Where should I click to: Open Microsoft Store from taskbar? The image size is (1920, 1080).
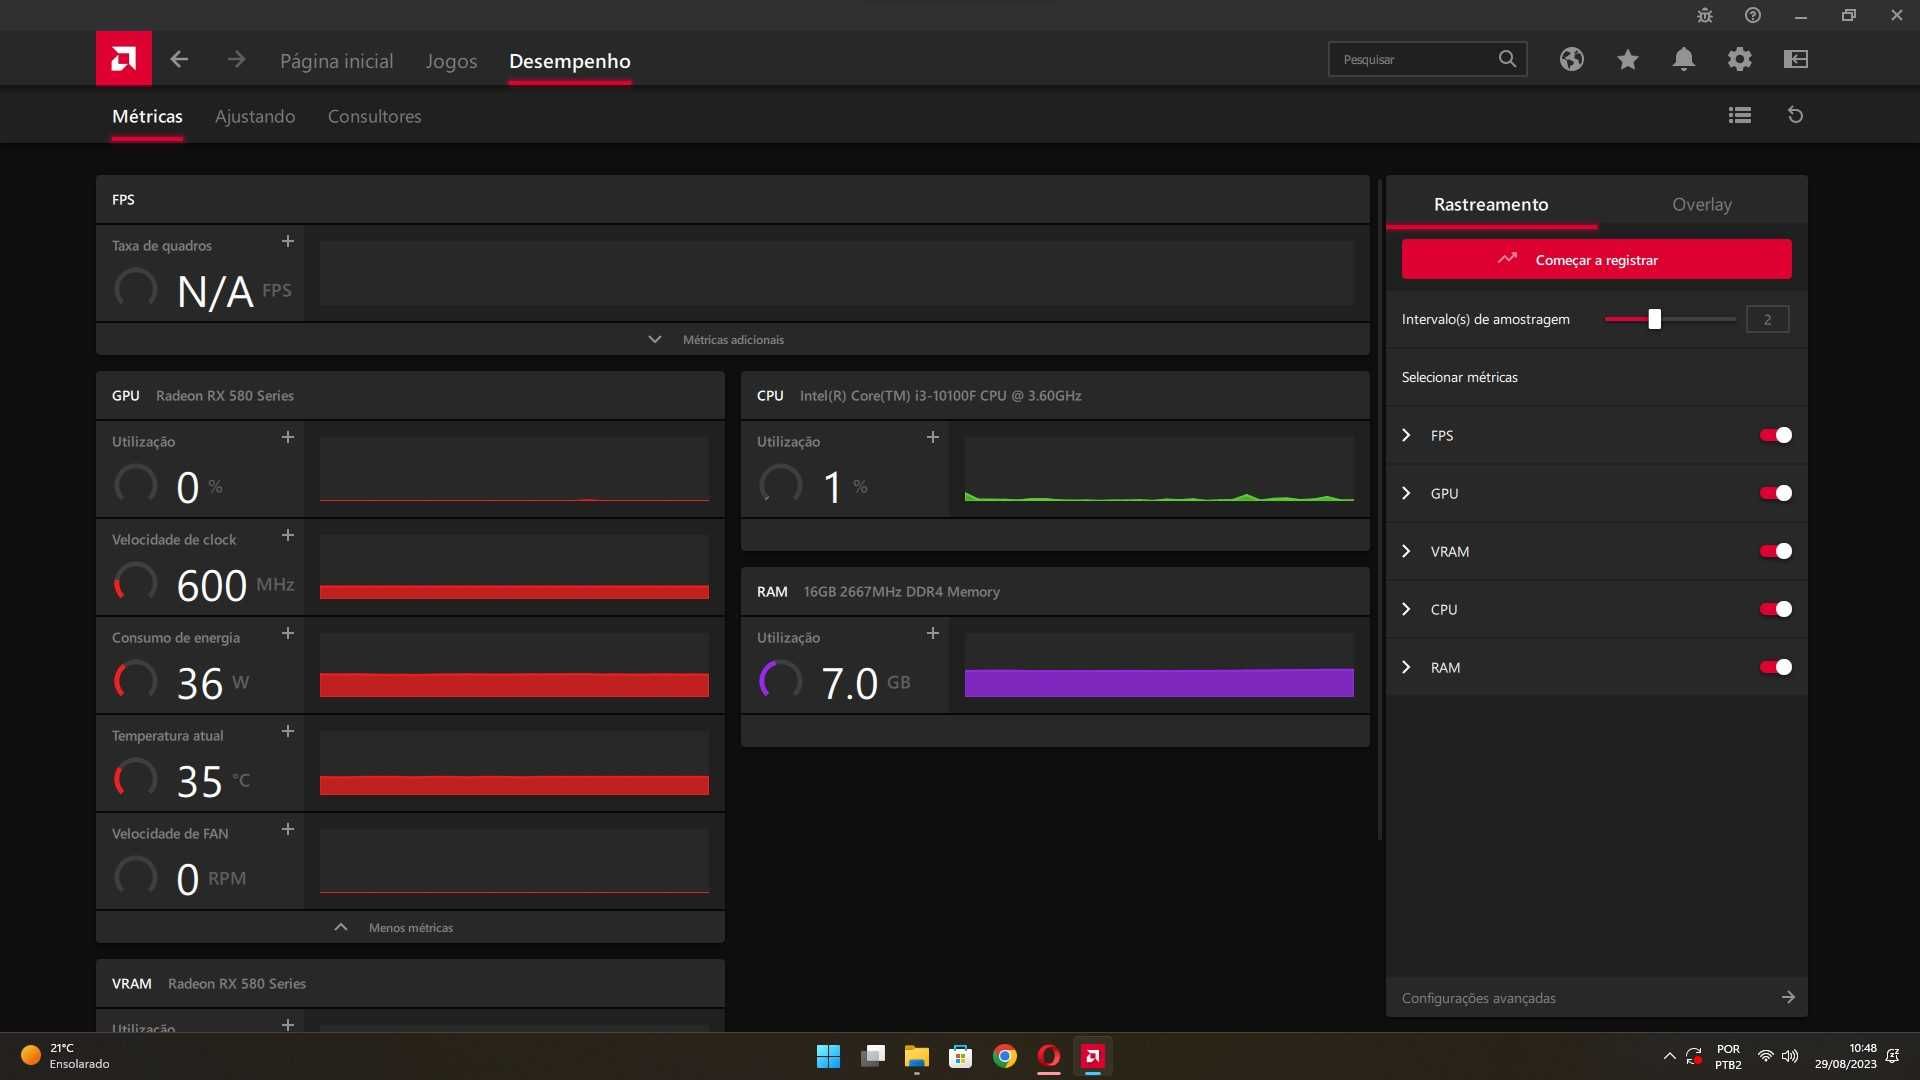pyautogui.click(x=961, y=1056)
